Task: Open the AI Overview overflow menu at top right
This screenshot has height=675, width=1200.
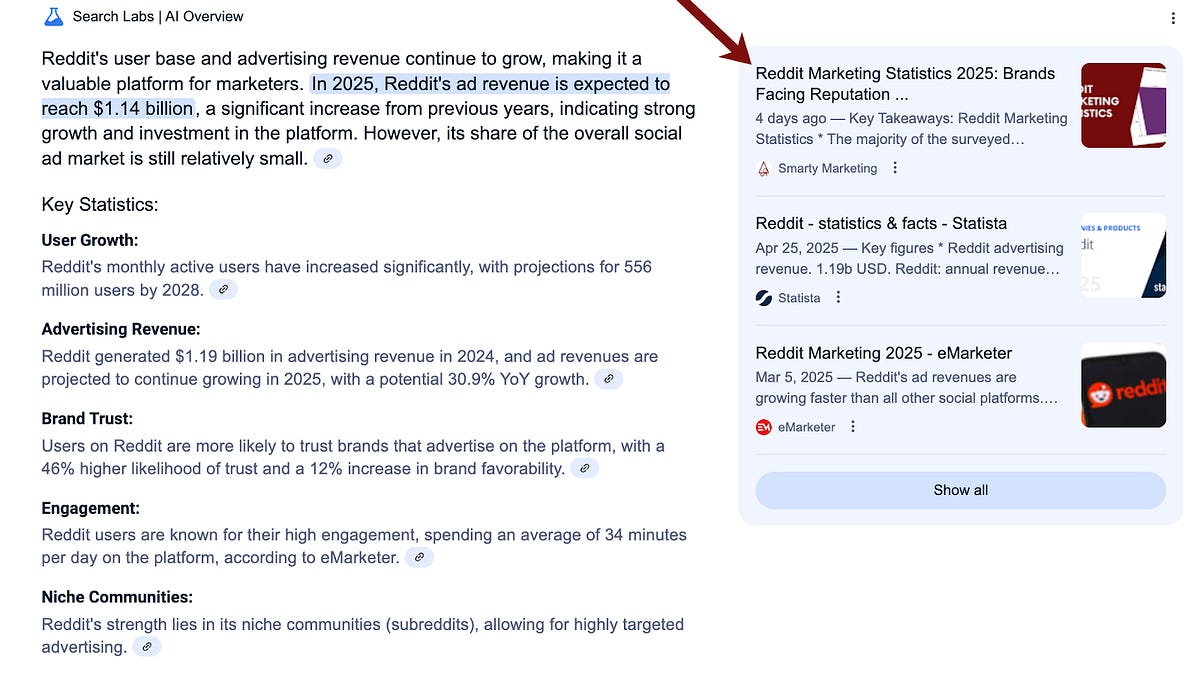Action: click(x=1173, y=18)
